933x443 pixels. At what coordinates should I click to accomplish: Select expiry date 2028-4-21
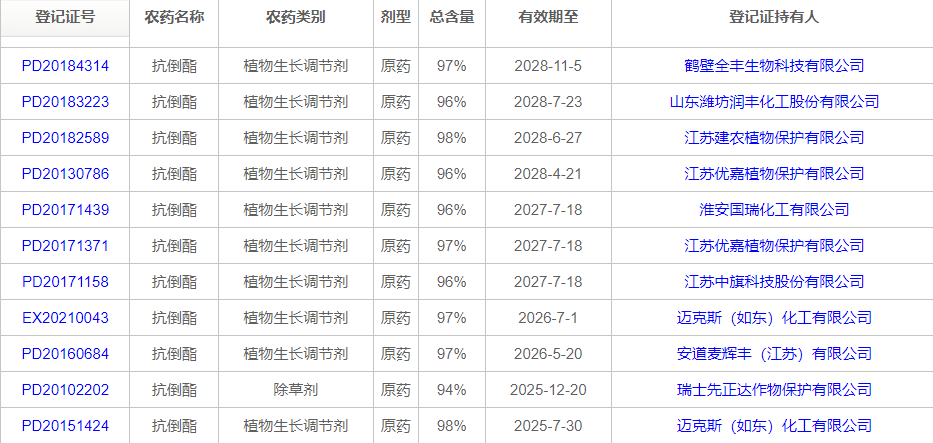click(x=548, y=174)
